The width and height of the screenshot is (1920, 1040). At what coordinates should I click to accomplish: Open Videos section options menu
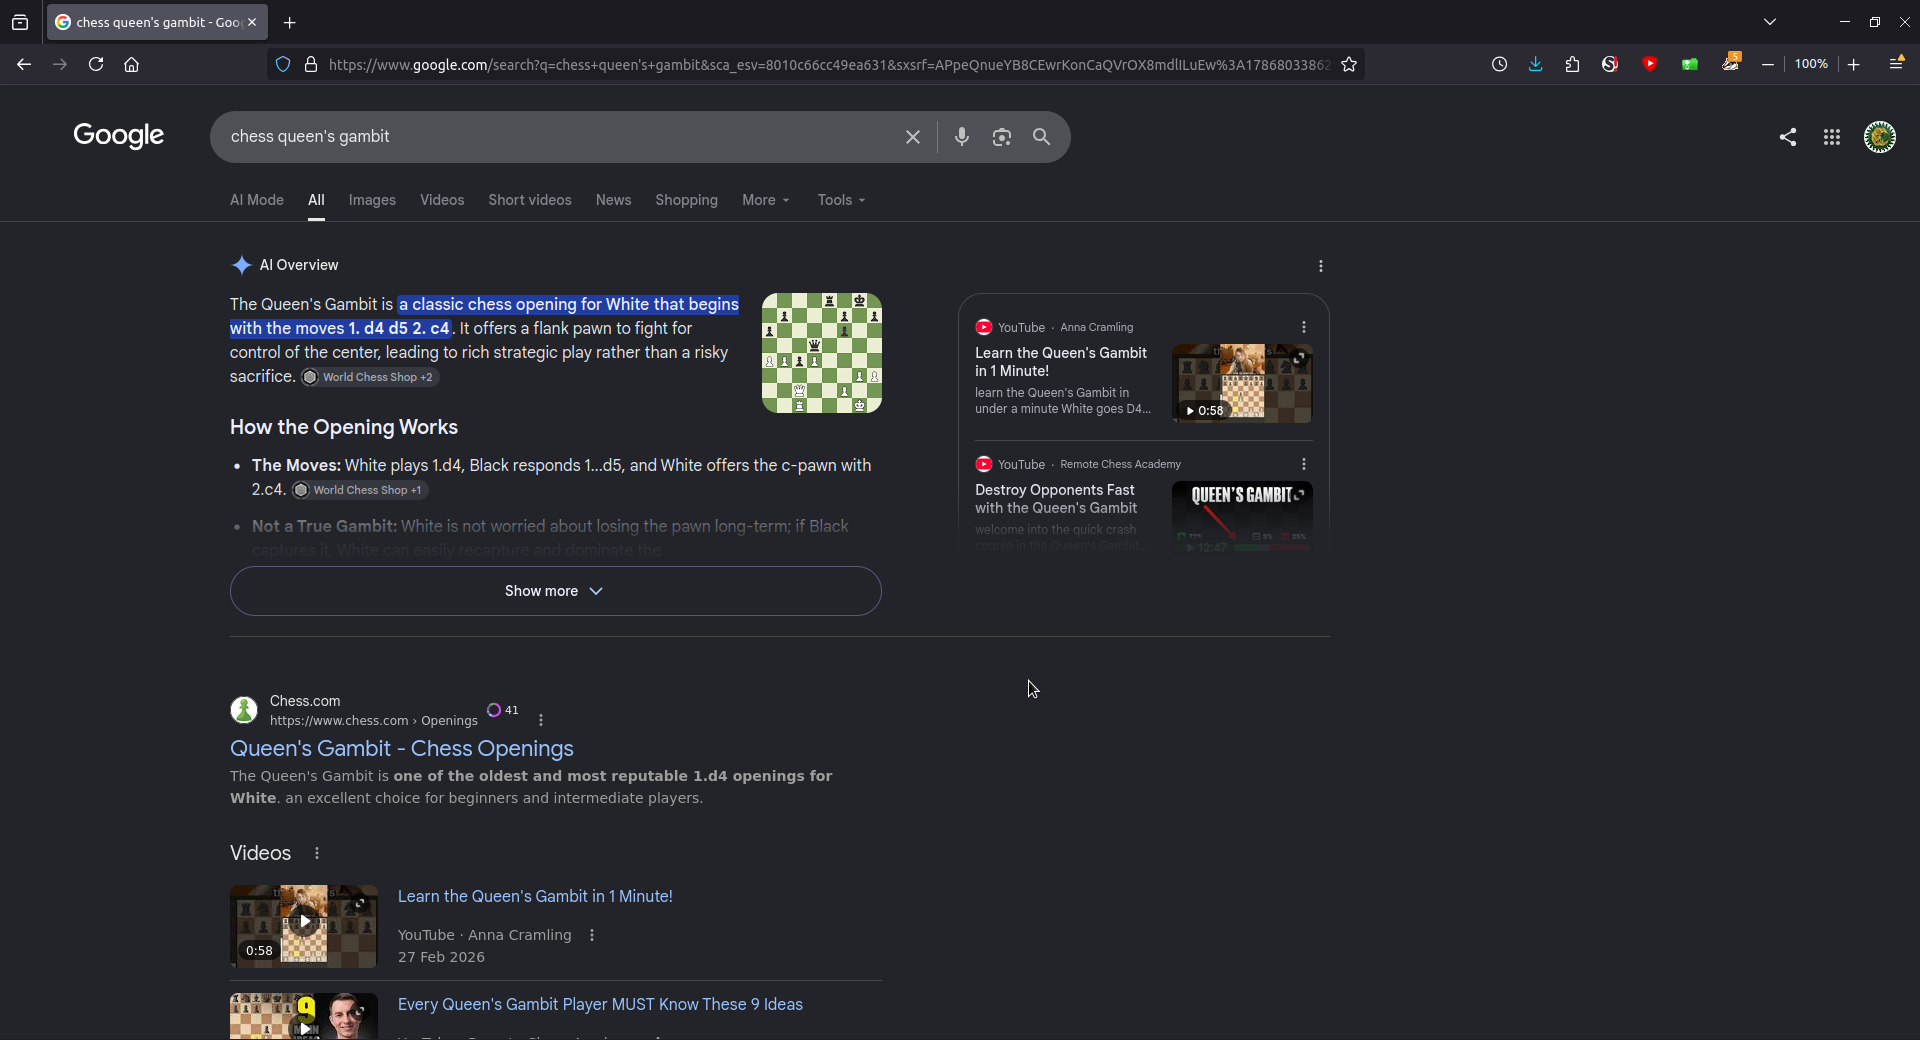point(317,853)
